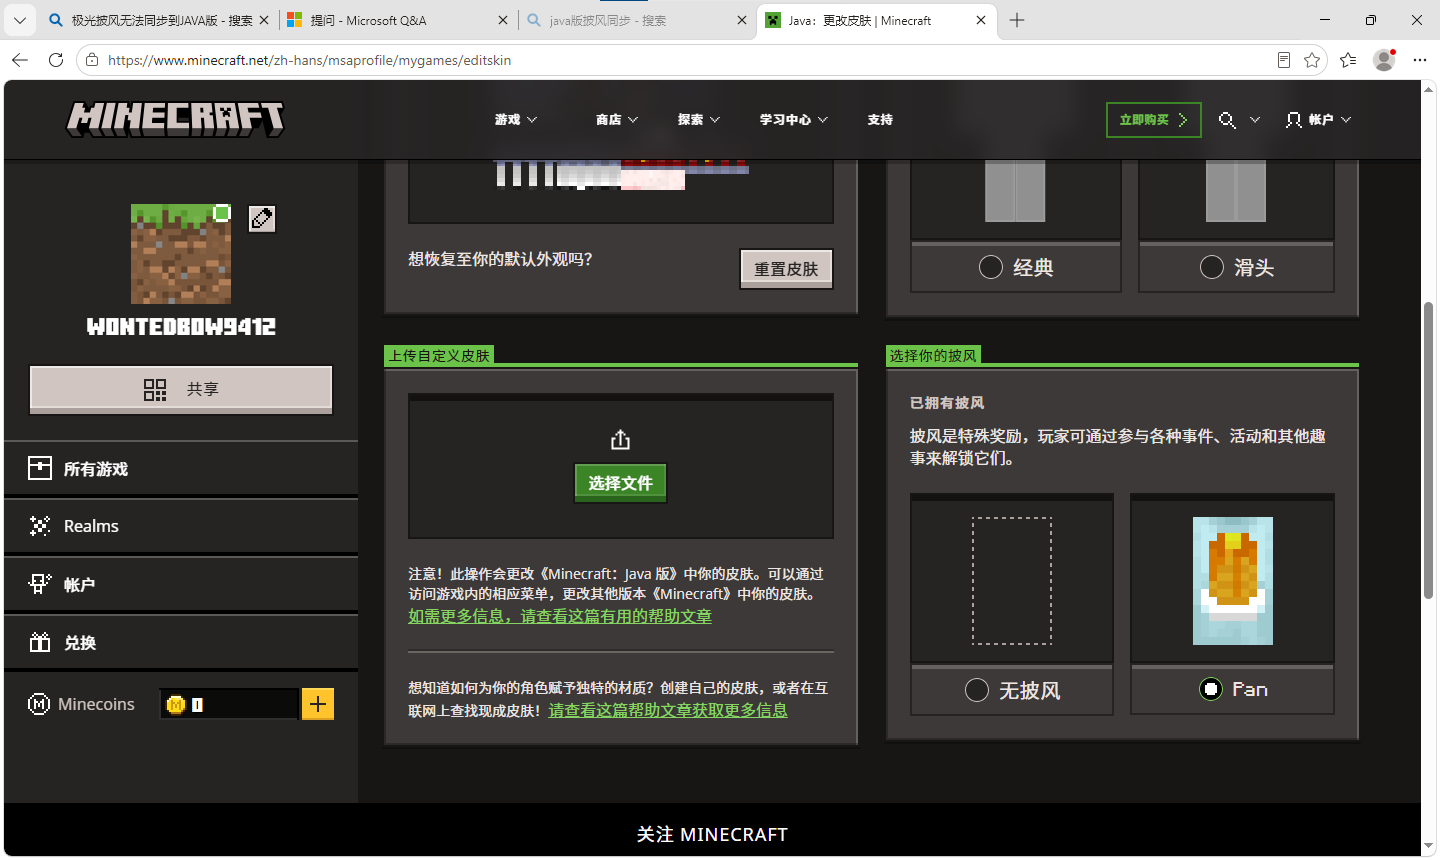Click the pencil edit avatar icon

pyautogui.click(x=262, y=218)
